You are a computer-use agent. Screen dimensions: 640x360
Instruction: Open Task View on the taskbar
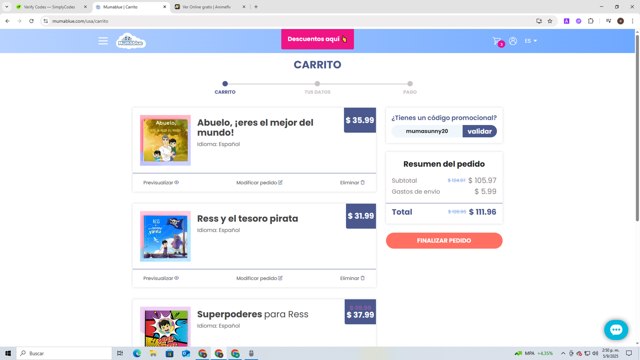click(120, 353)
